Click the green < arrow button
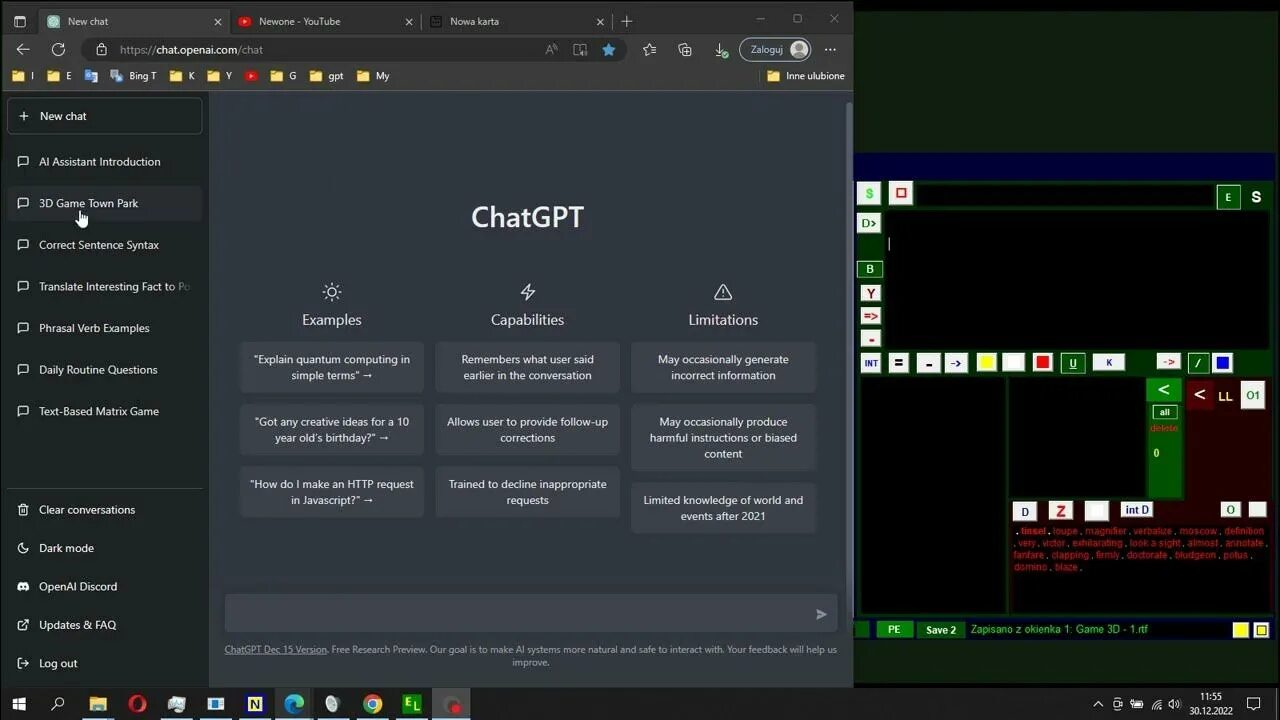 1163,390
